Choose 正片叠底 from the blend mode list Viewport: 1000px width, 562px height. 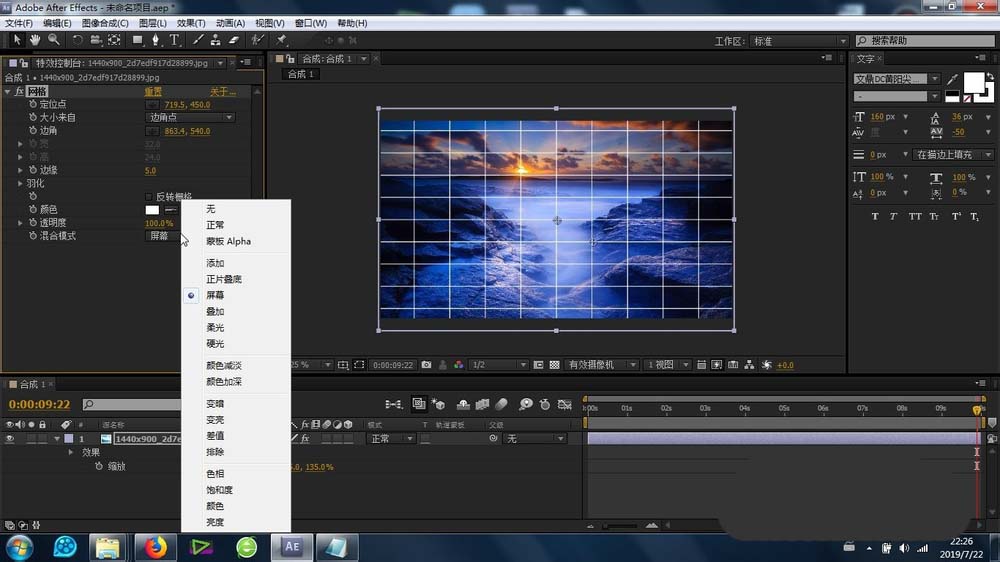tap(223, 279)
